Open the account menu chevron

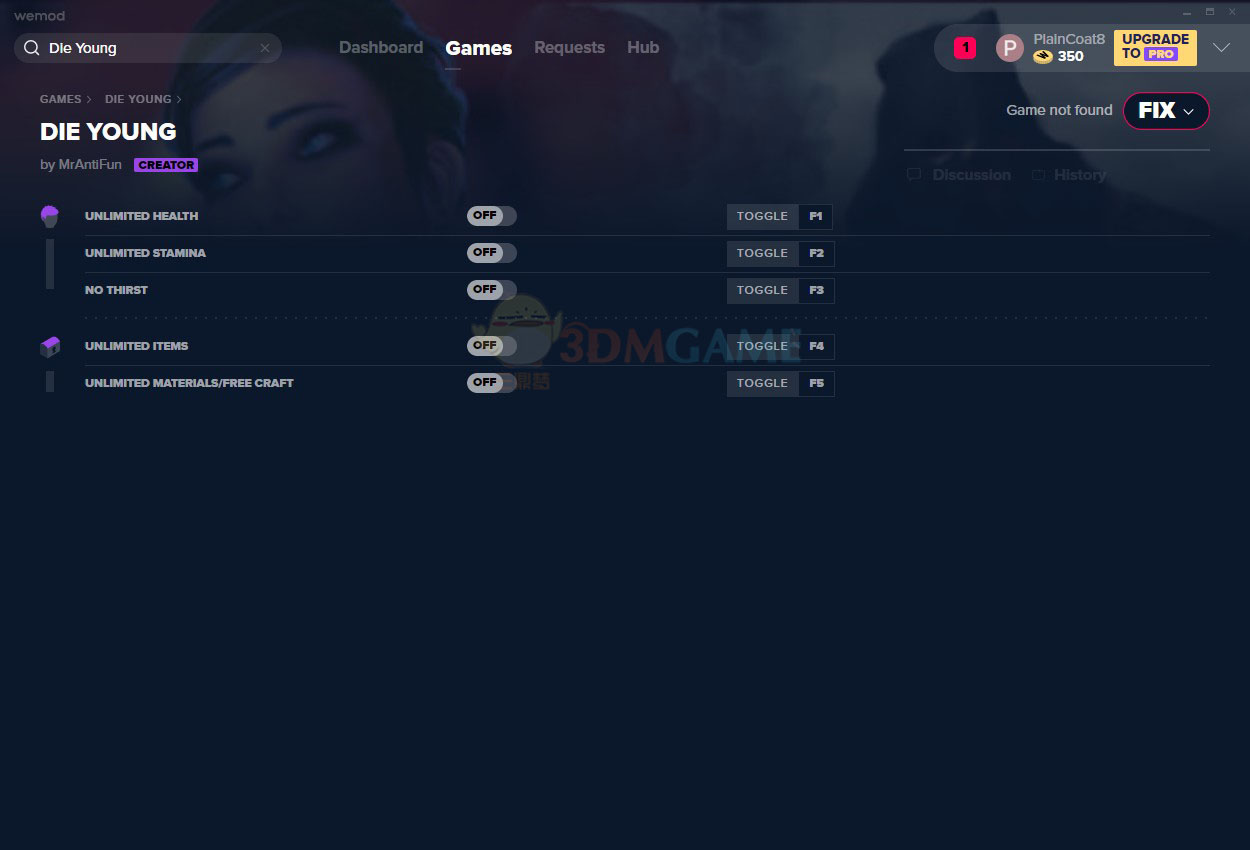(x=1221, y=48)
